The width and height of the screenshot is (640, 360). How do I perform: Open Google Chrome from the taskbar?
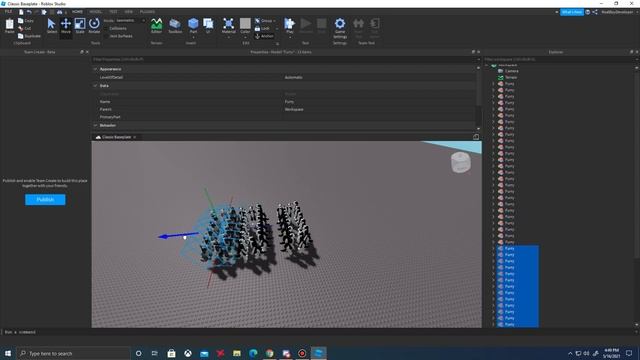click(269, 353)
